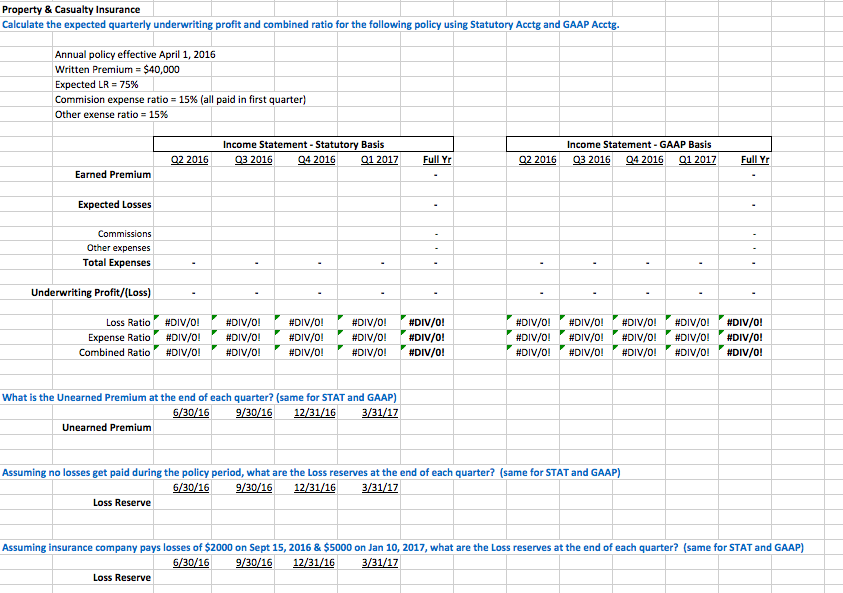Click GAAP 'Q1 2017' column header
843x593 pixels.
tap(697, 160)
